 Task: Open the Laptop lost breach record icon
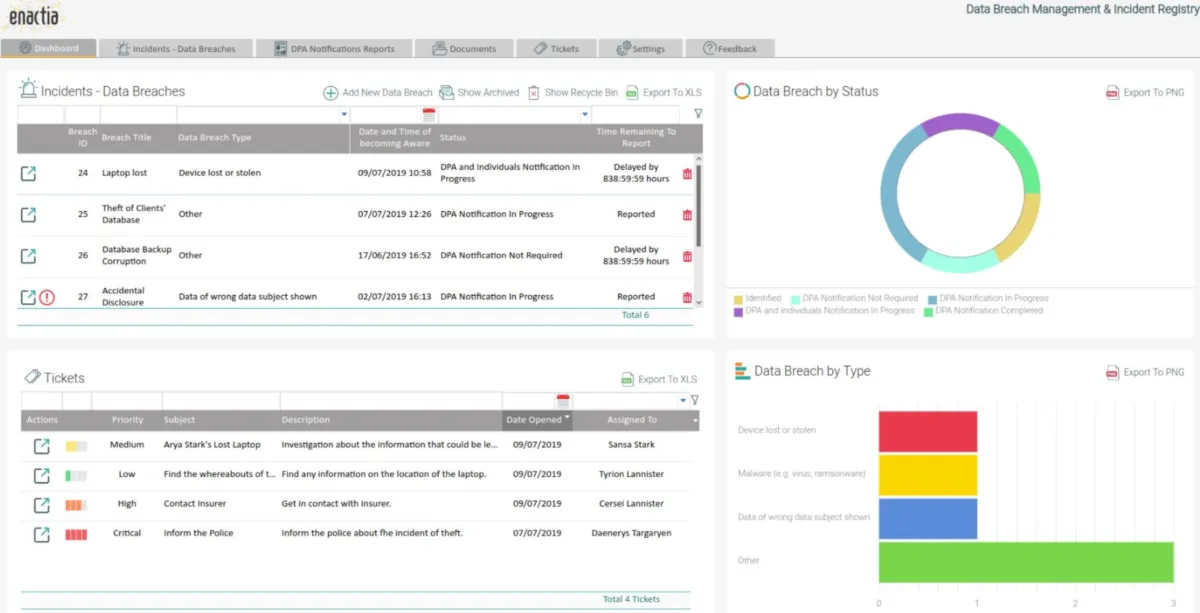click(29, 173)
